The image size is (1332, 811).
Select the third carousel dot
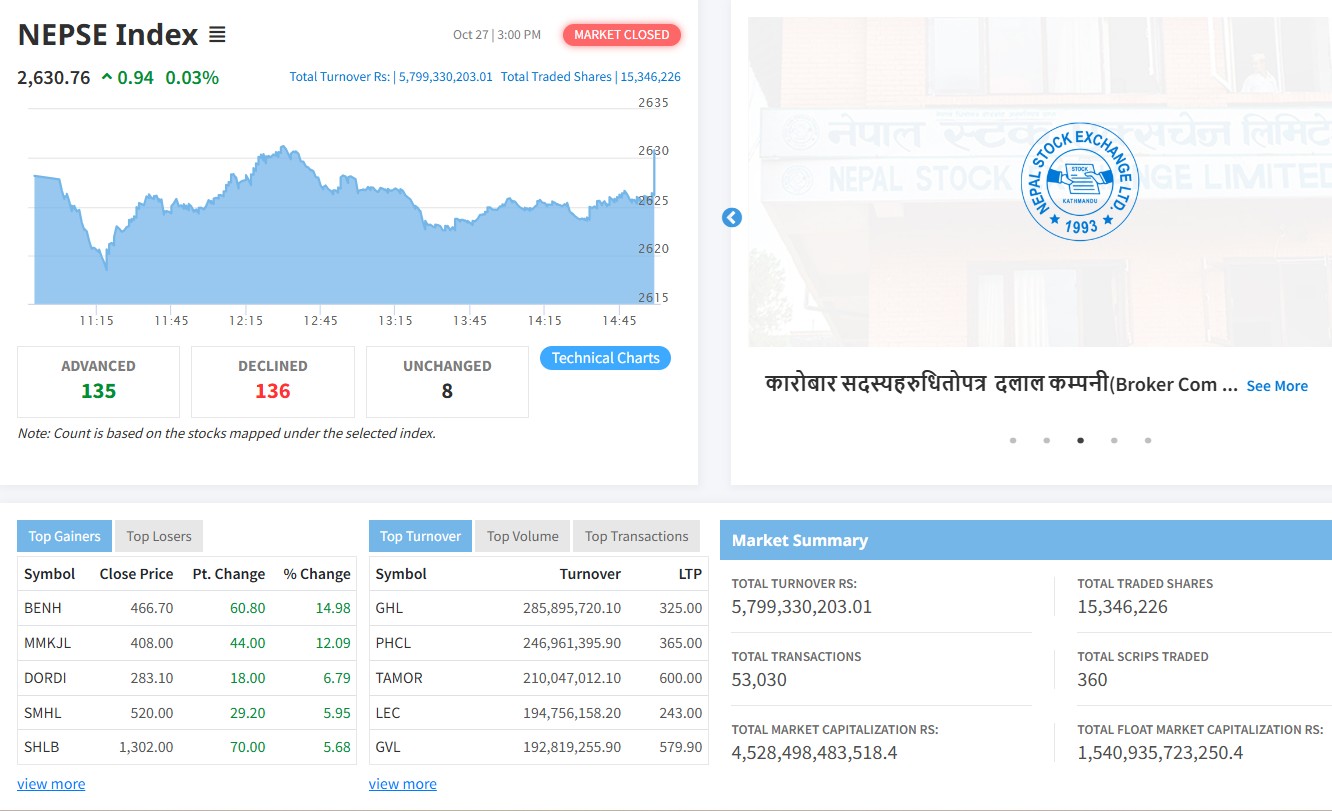coord(1081,440)
